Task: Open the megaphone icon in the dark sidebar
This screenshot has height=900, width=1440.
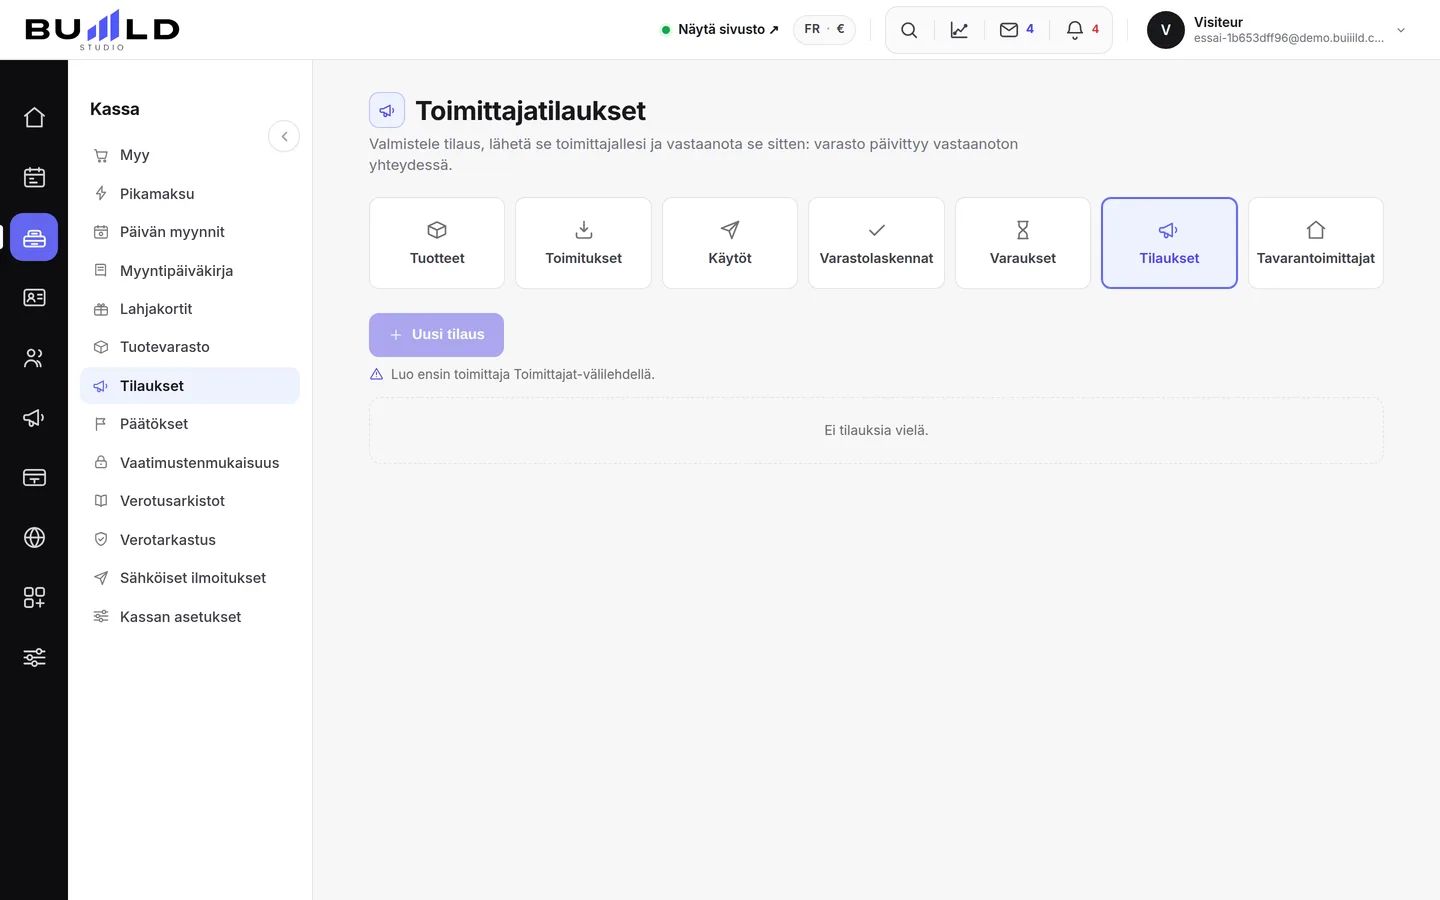Action: point(34,417)
